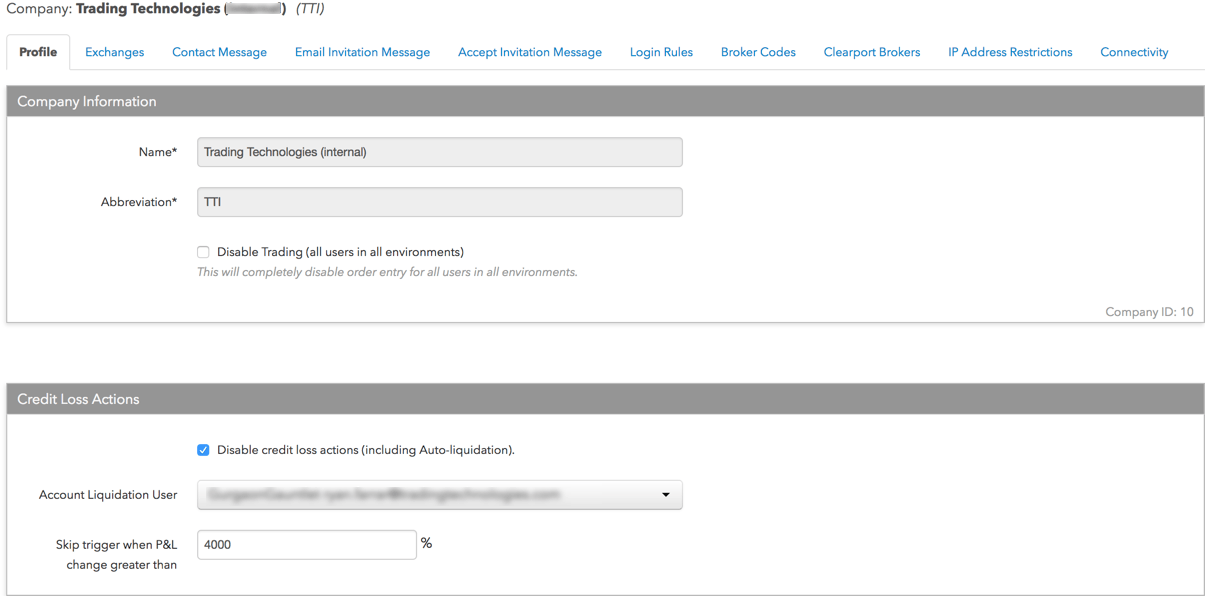
Task: Switch to the Exchanges tab
Action: [x=114, y=52]
